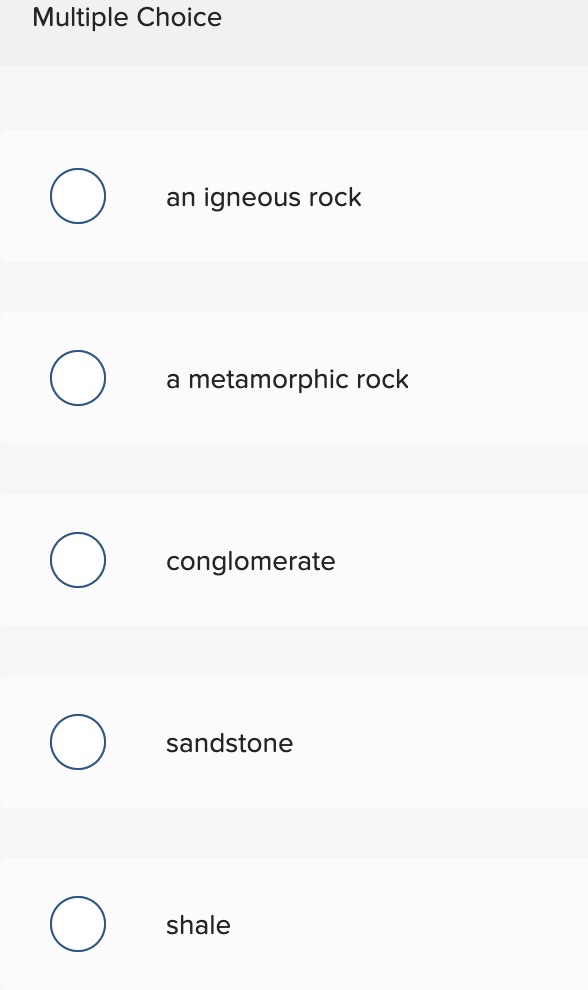The height and width of the screenshot is (990, 588).
Task: Choose the answer option labeled shale
Action: (294, 924)
